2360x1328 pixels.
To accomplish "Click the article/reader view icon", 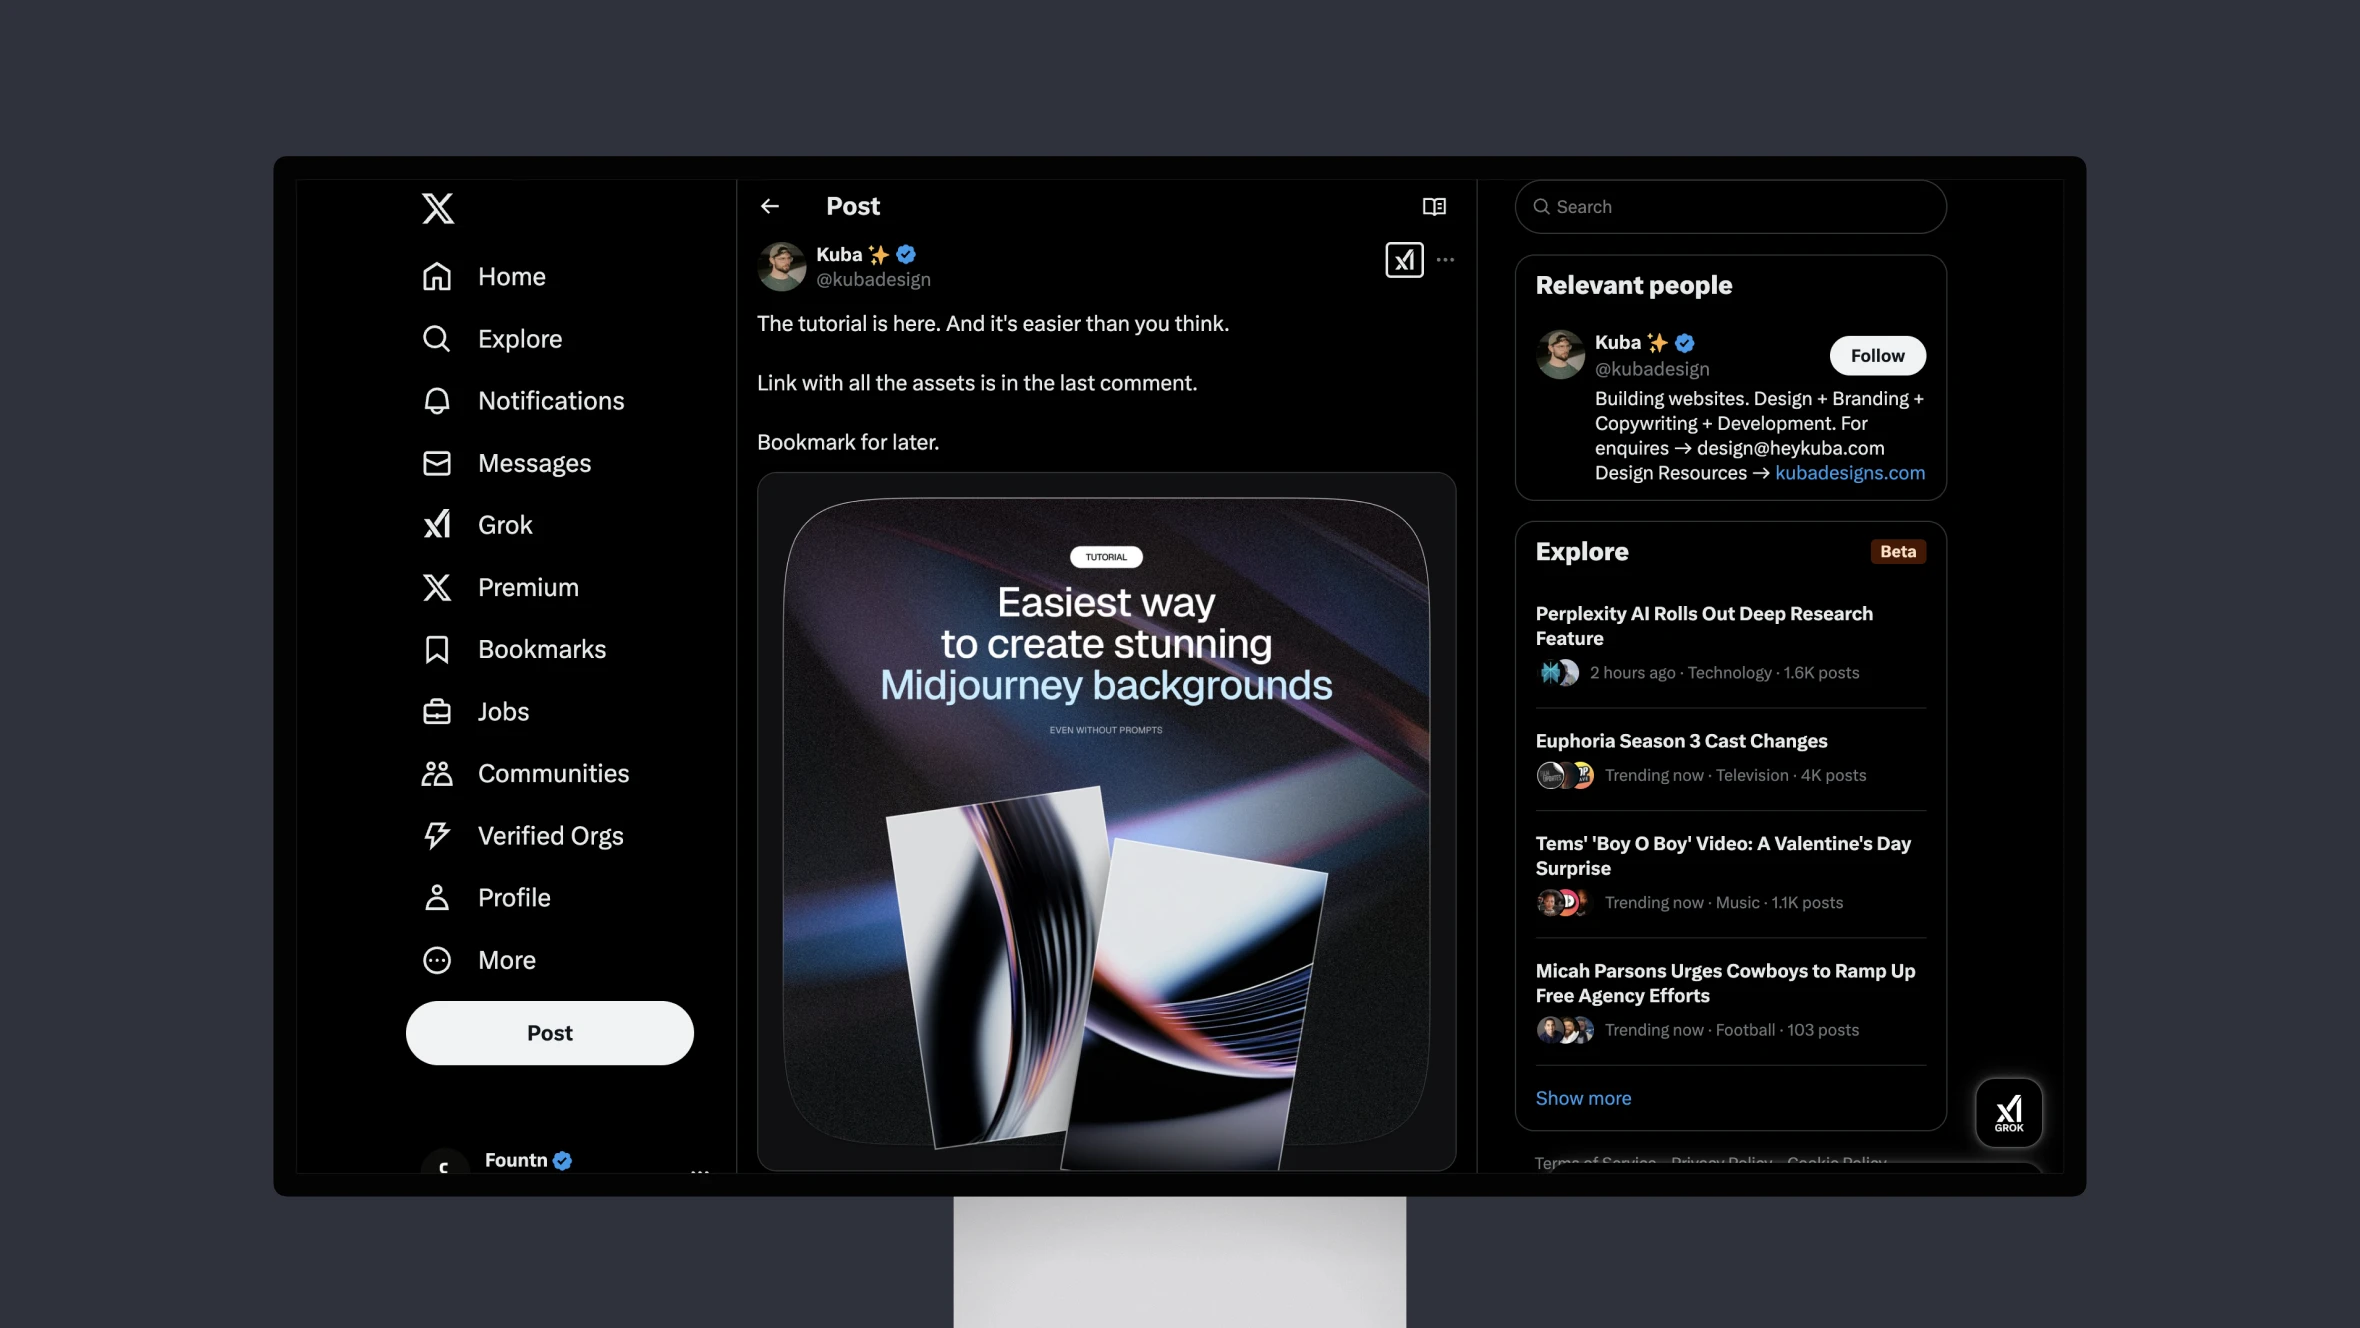I will tap(1433, 206).
